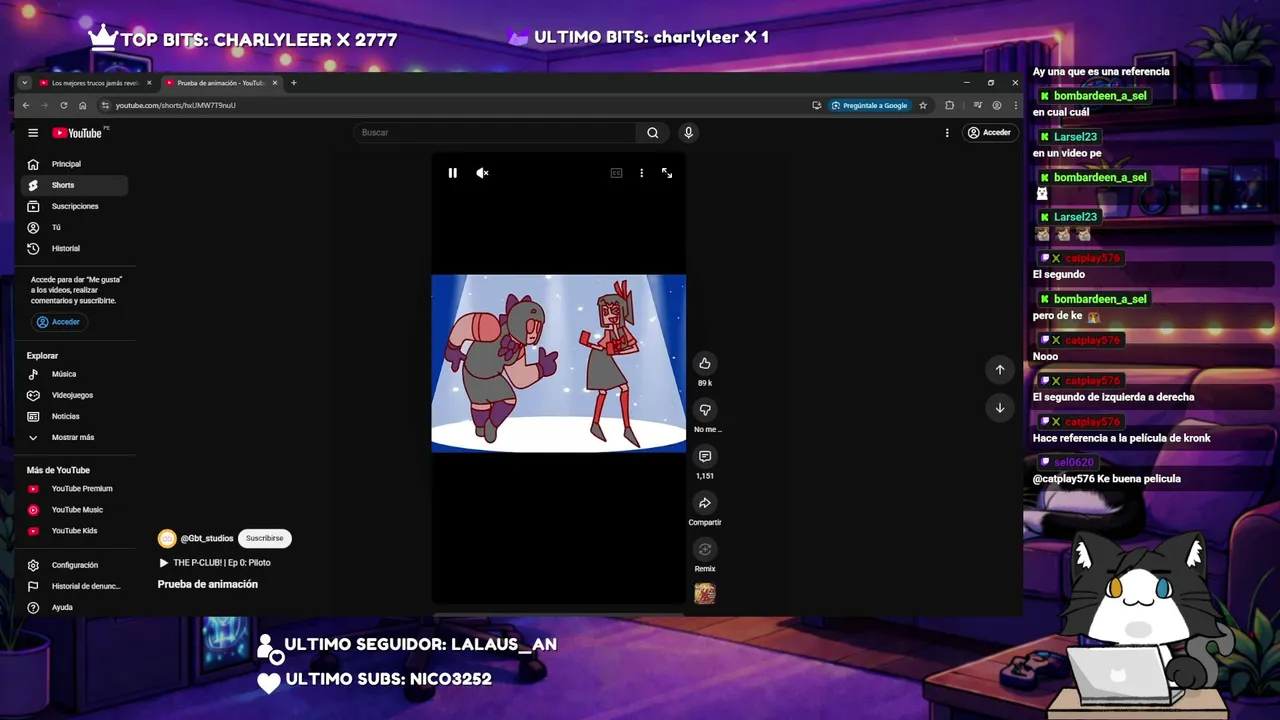
Task: Open Videojuegos under Explorar
Action: tap(74, 395)
